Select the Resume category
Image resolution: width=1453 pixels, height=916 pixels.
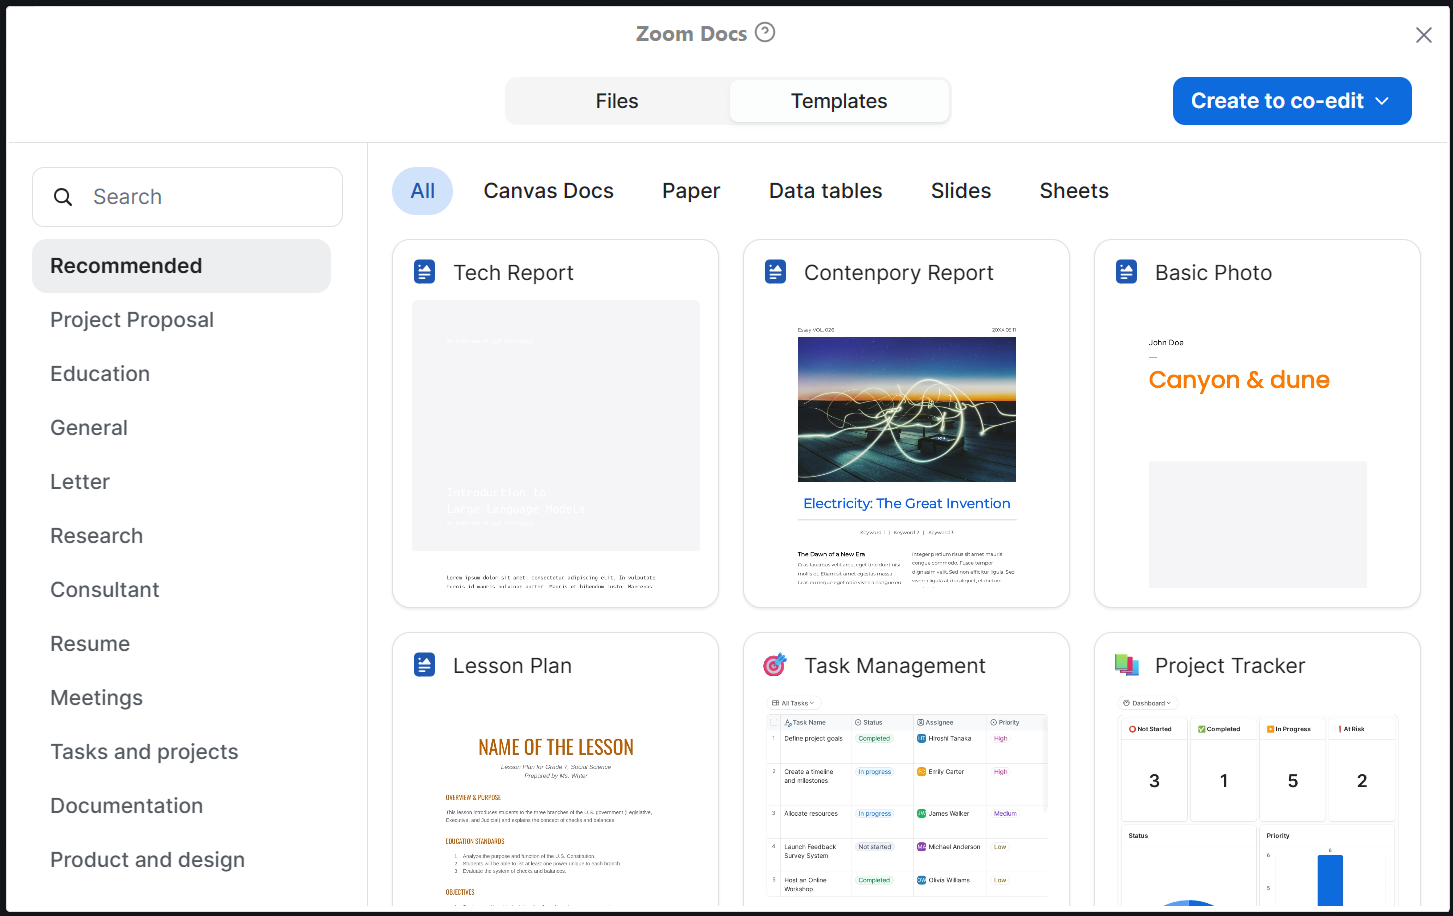[x=181, y=644]
